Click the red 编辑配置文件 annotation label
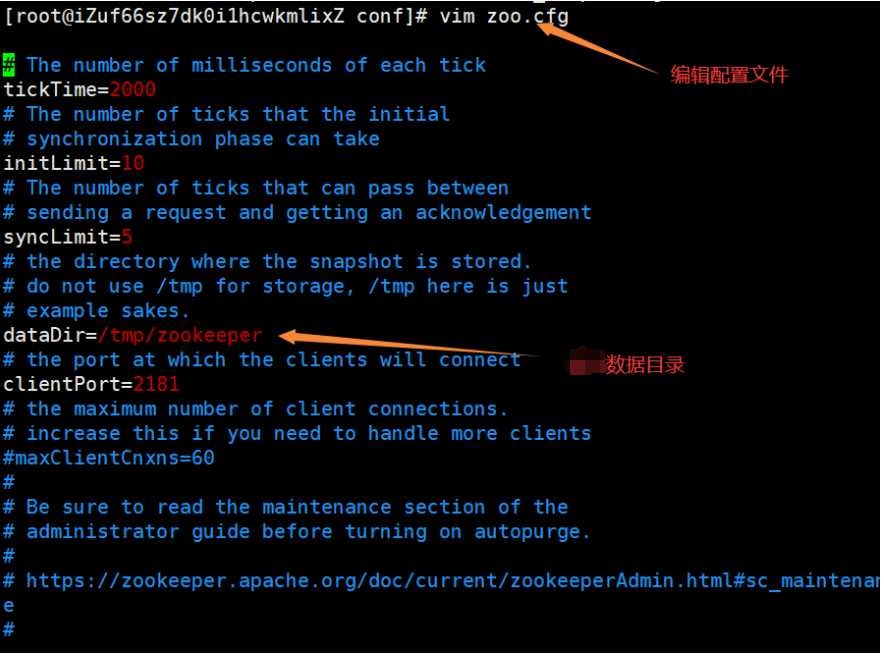The width and height of the screenshot is (884, 661). tap(729, 75)
